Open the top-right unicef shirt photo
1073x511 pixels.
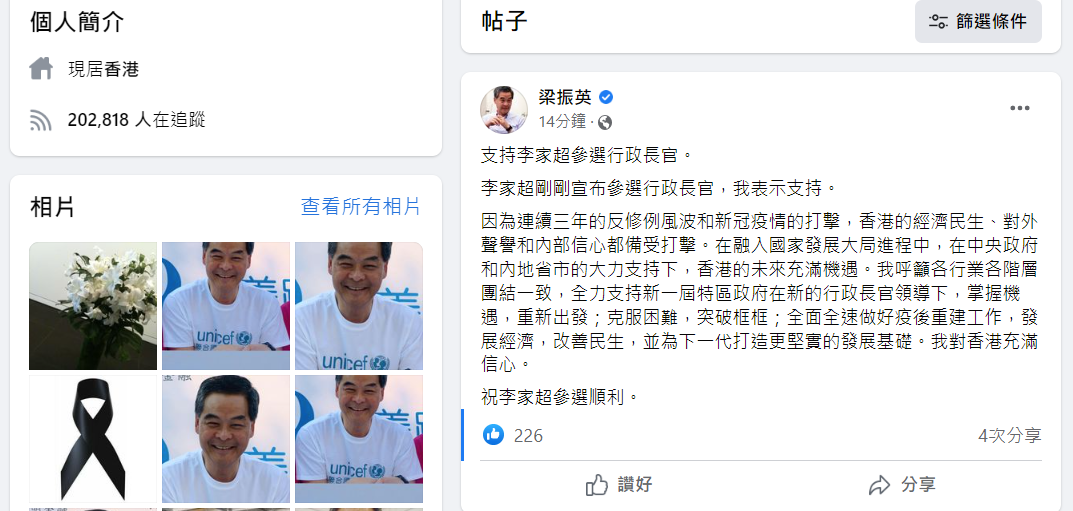click(x=359, y=306)
